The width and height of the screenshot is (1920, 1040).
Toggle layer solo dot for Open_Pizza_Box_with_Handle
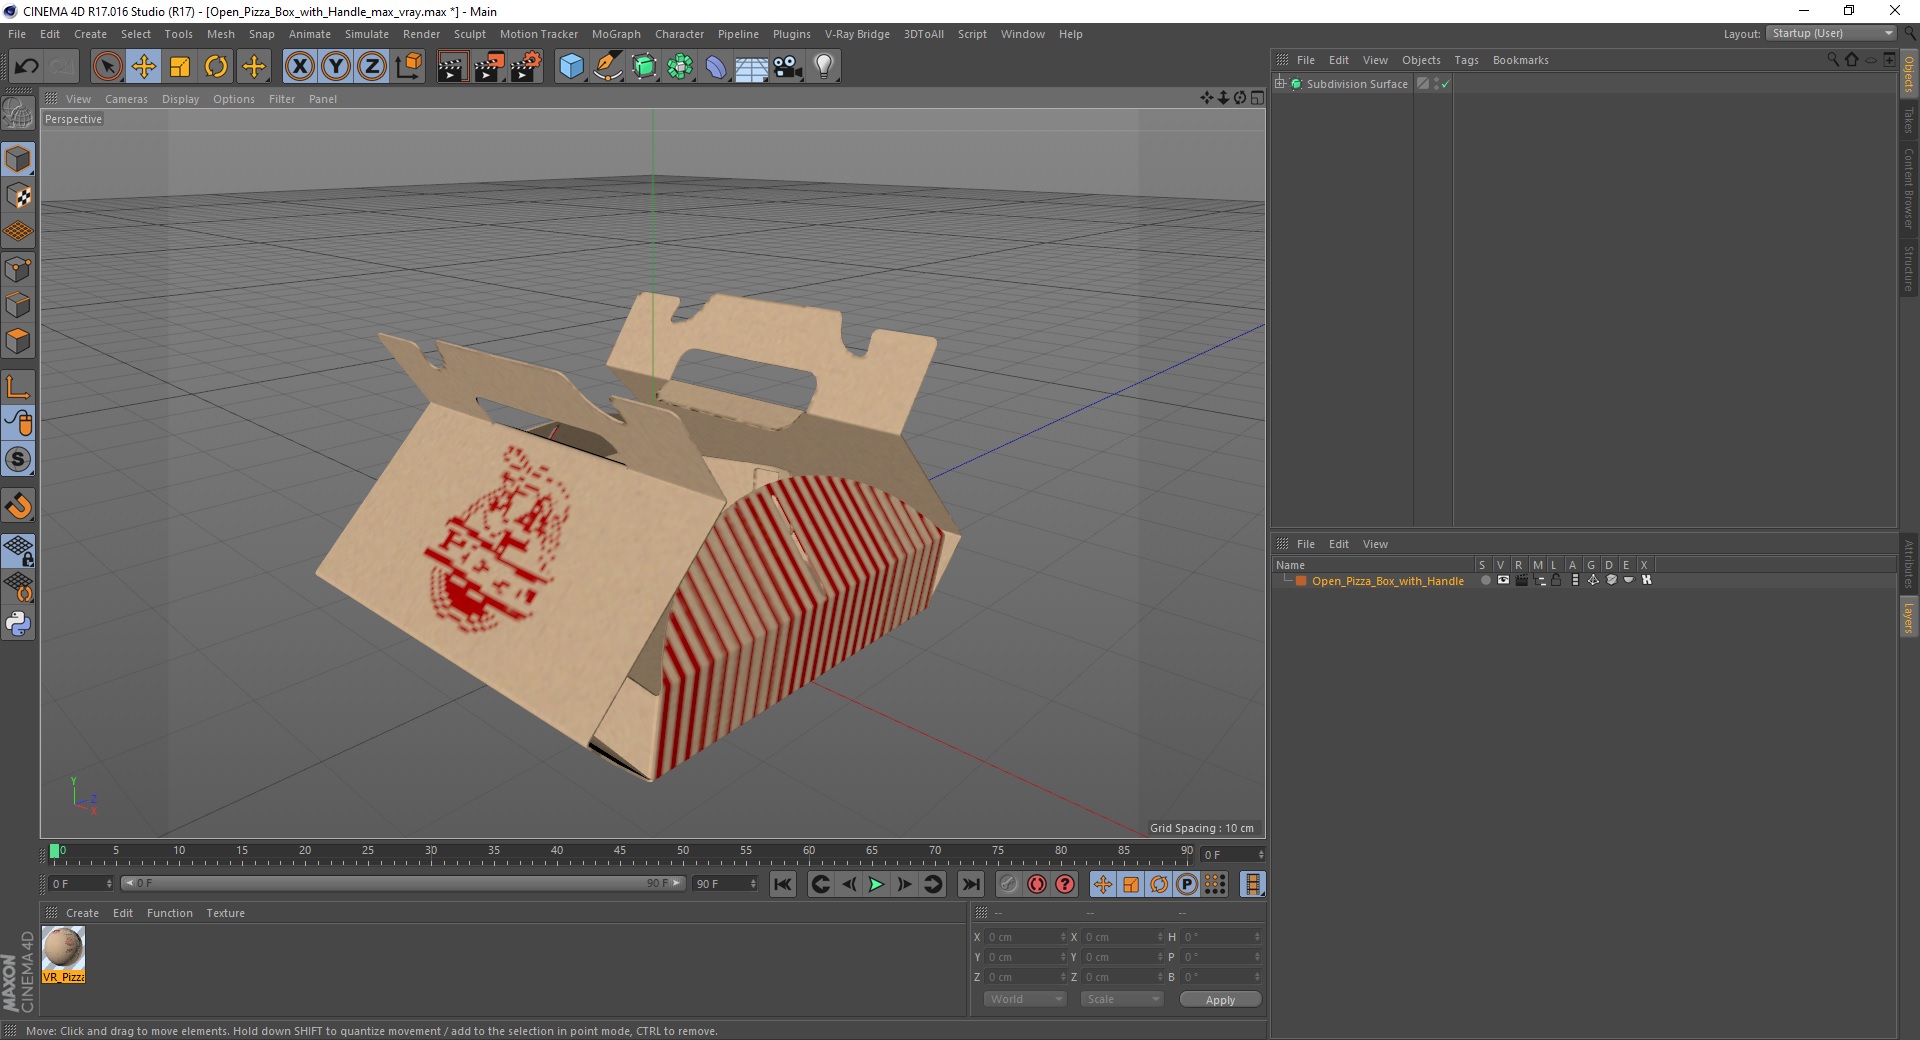click(x=1485, y=580)
